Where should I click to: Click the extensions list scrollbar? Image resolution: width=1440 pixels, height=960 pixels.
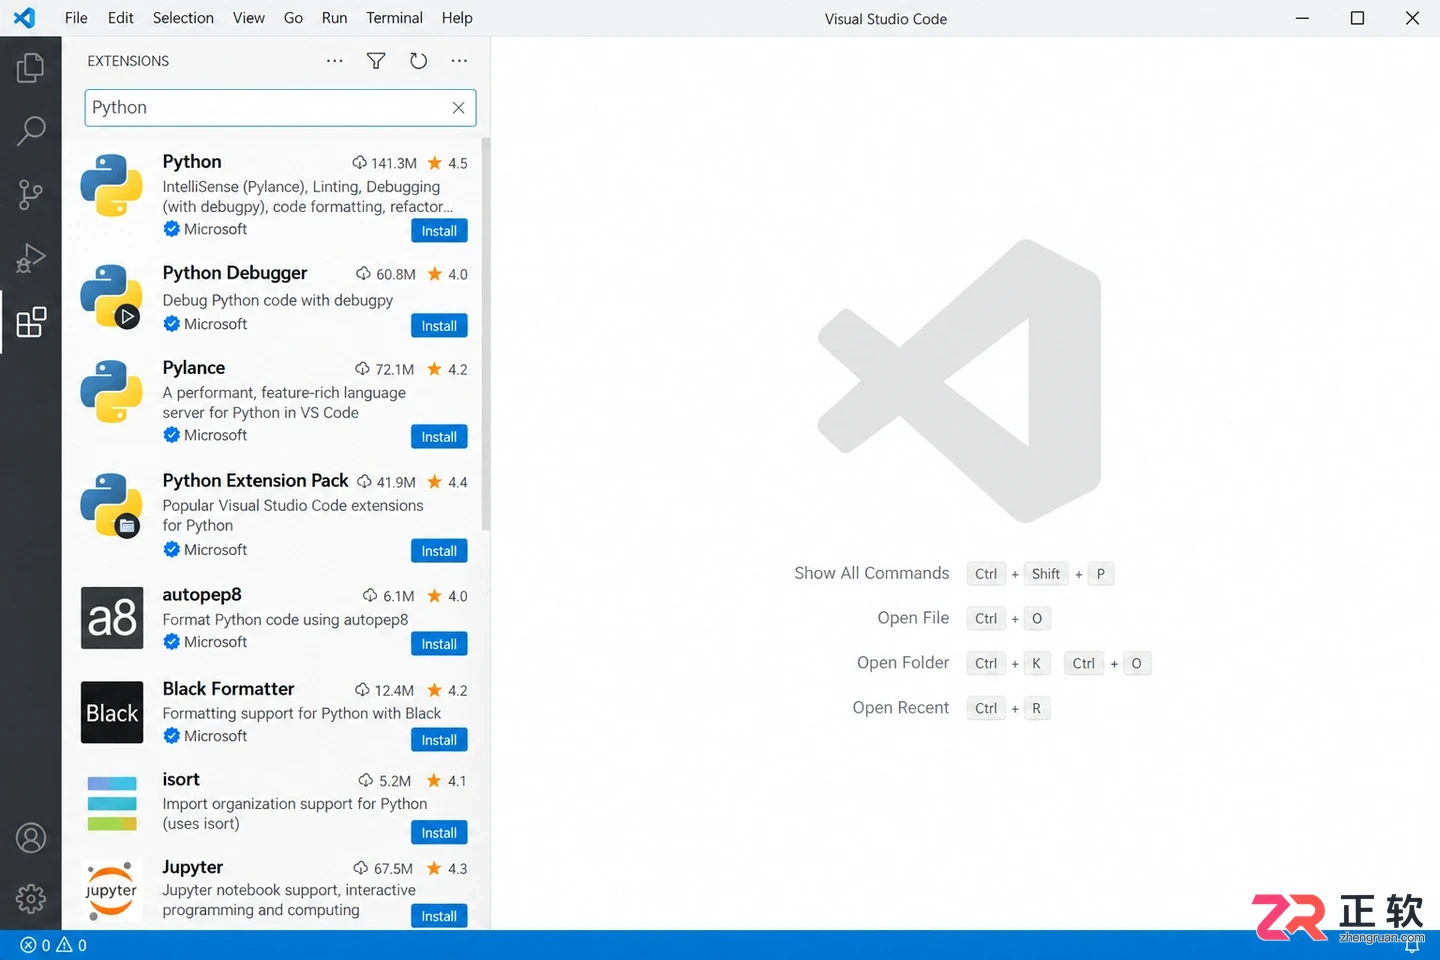pos(486,334)
